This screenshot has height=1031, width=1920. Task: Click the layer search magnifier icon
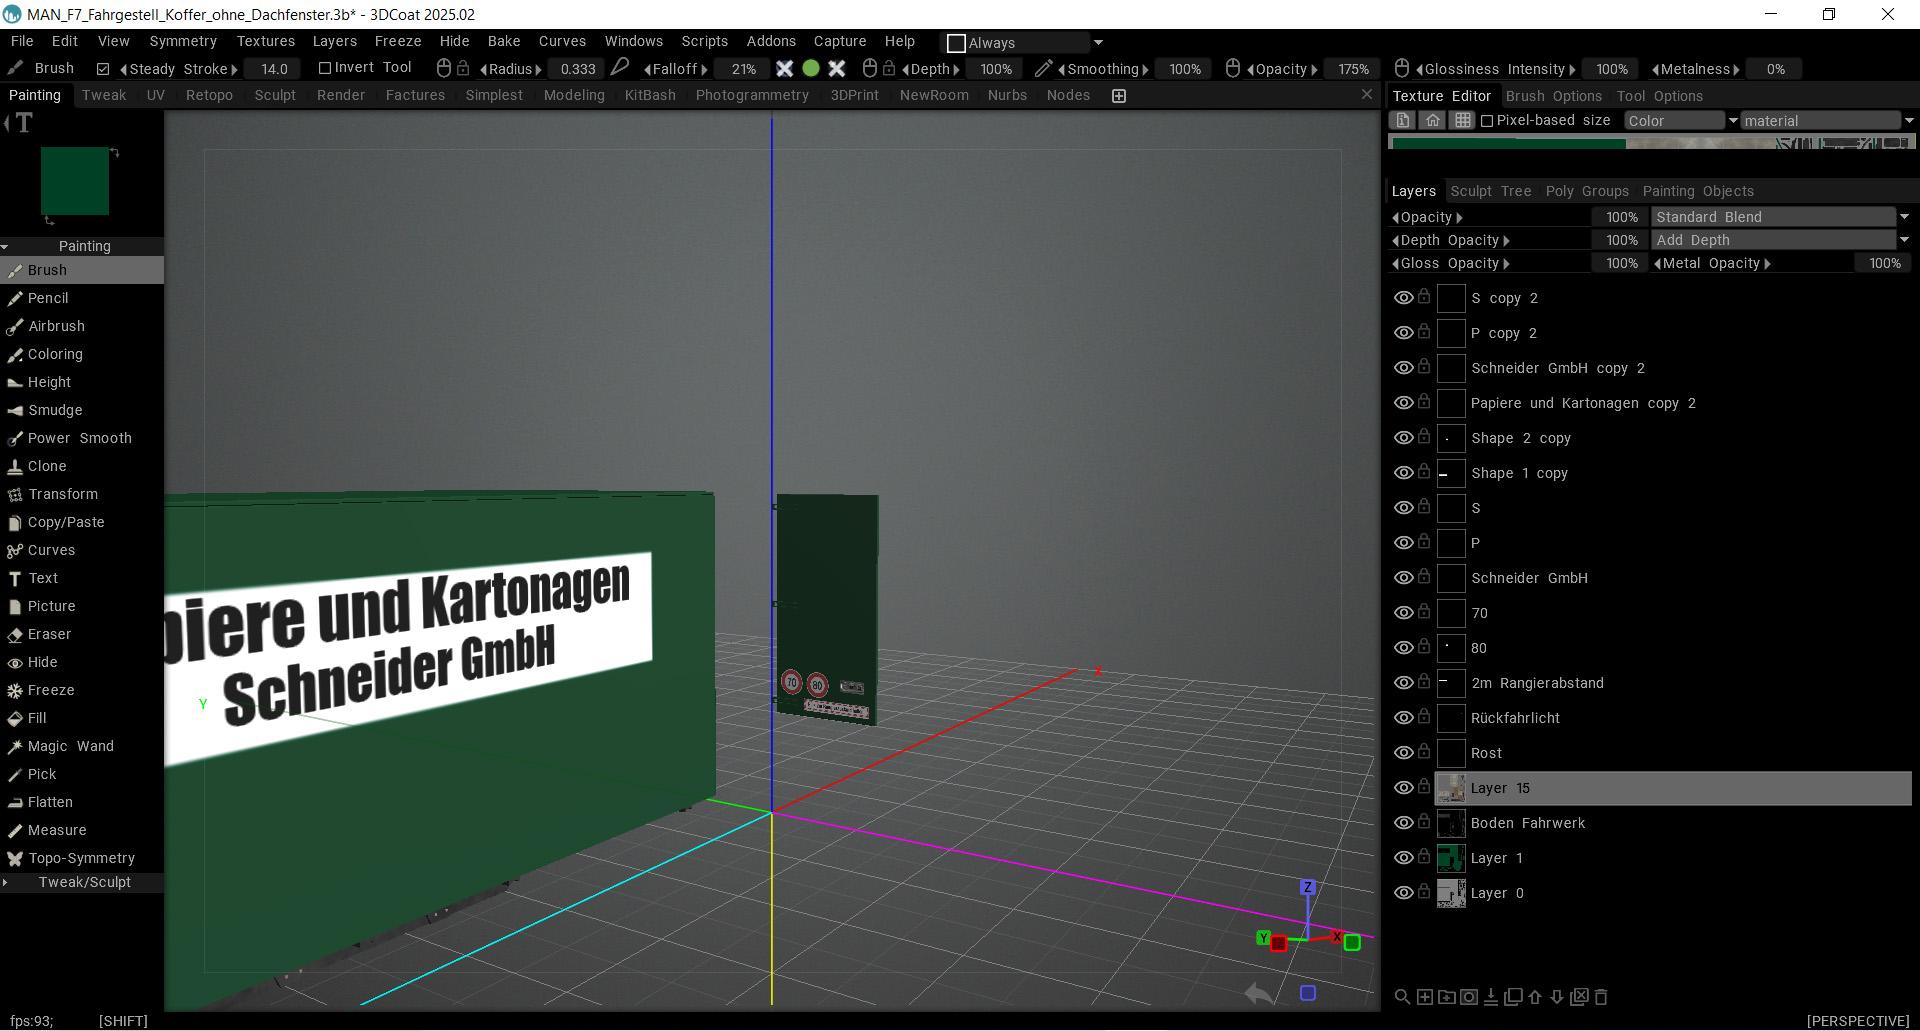[1402, 997]
